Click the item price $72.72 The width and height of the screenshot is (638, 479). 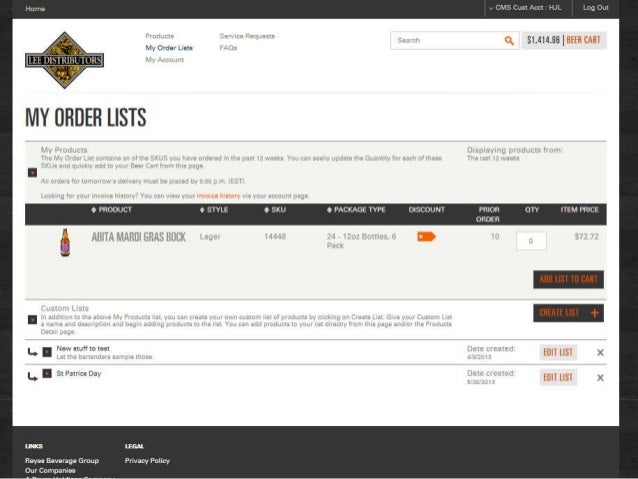click(587, 236)
